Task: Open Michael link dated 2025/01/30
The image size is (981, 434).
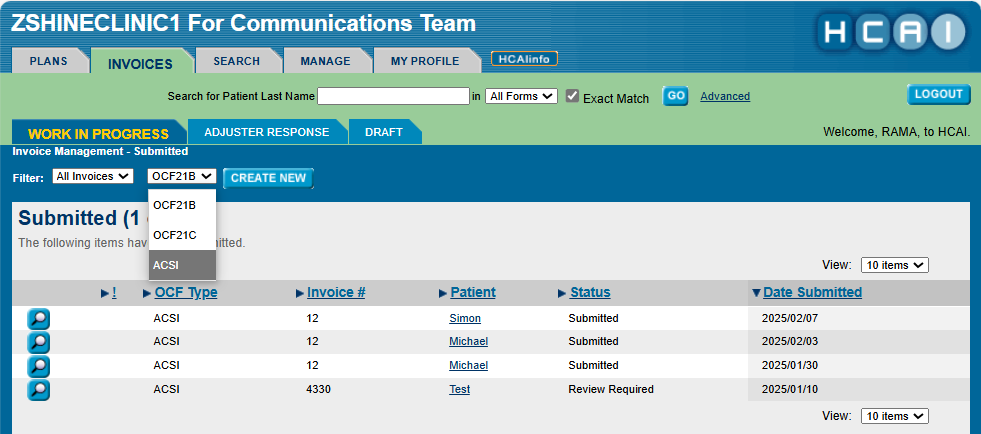Action: 469,365
